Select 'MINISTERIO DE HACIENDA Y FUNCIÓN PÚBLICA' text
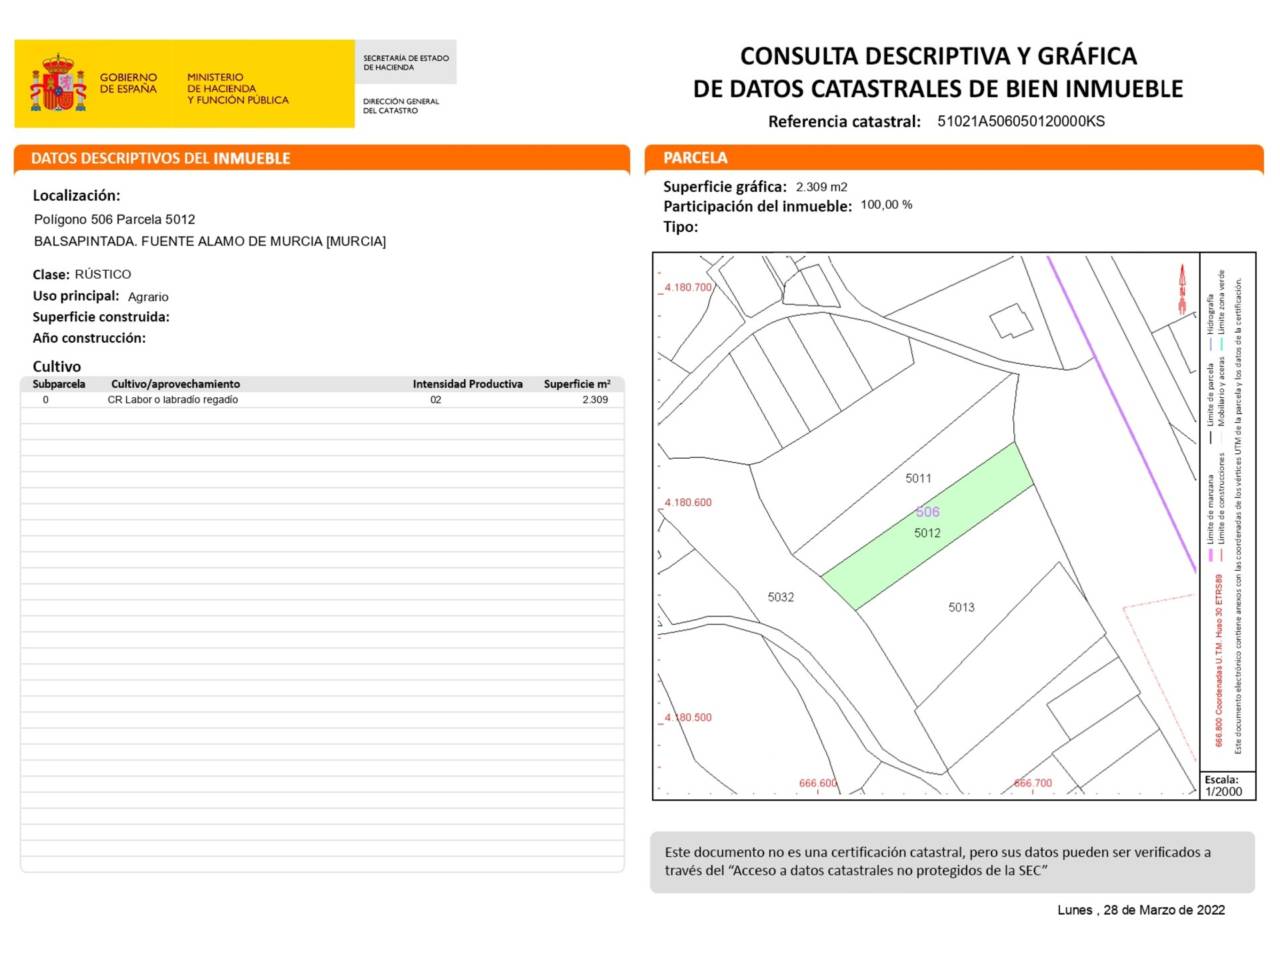 (237, 88)
